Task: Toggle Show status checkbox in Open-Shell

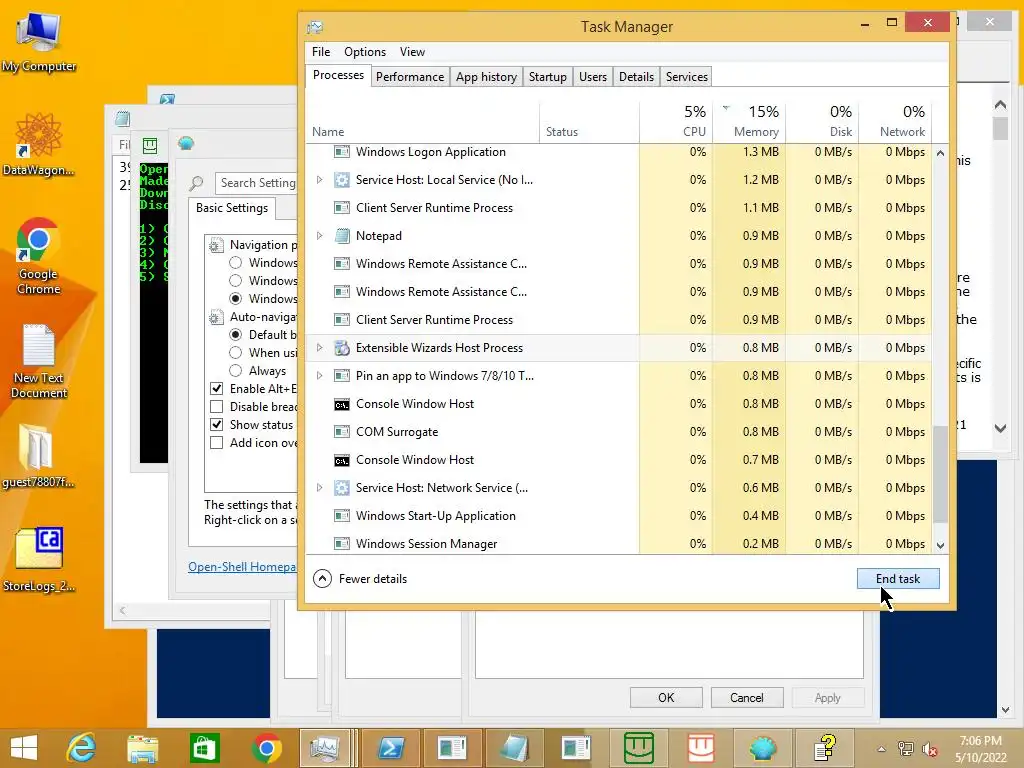Action: [x=217, y=424]
